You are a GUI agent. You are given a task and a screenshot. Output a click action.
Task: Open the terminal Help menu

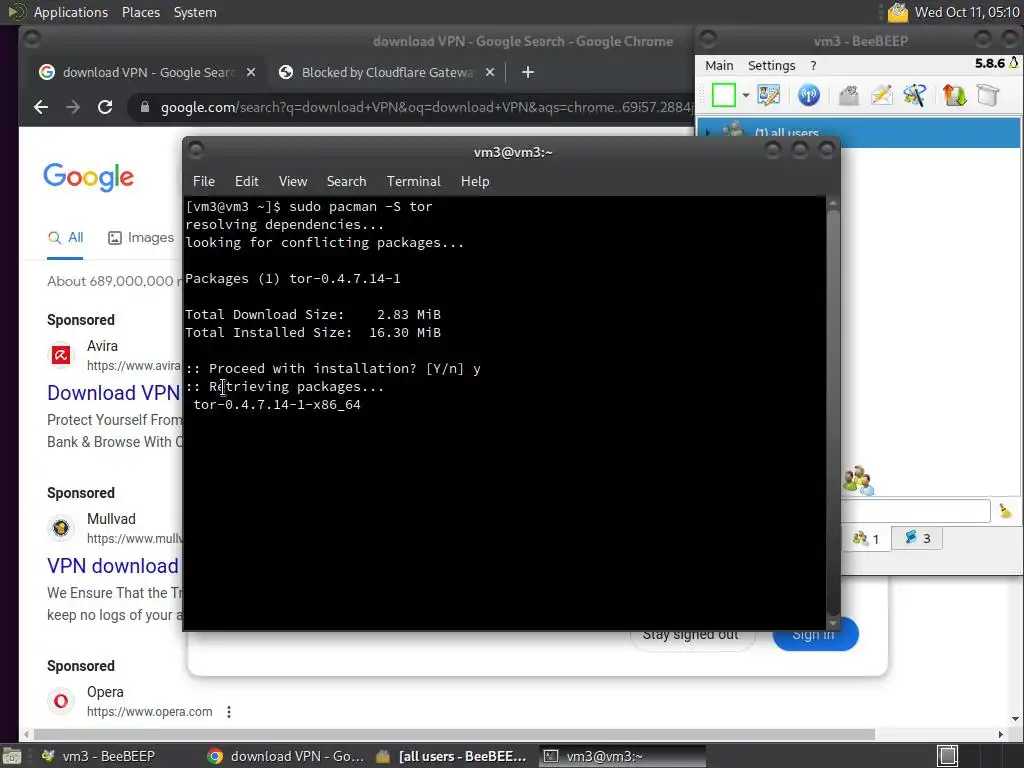(475, 181)
